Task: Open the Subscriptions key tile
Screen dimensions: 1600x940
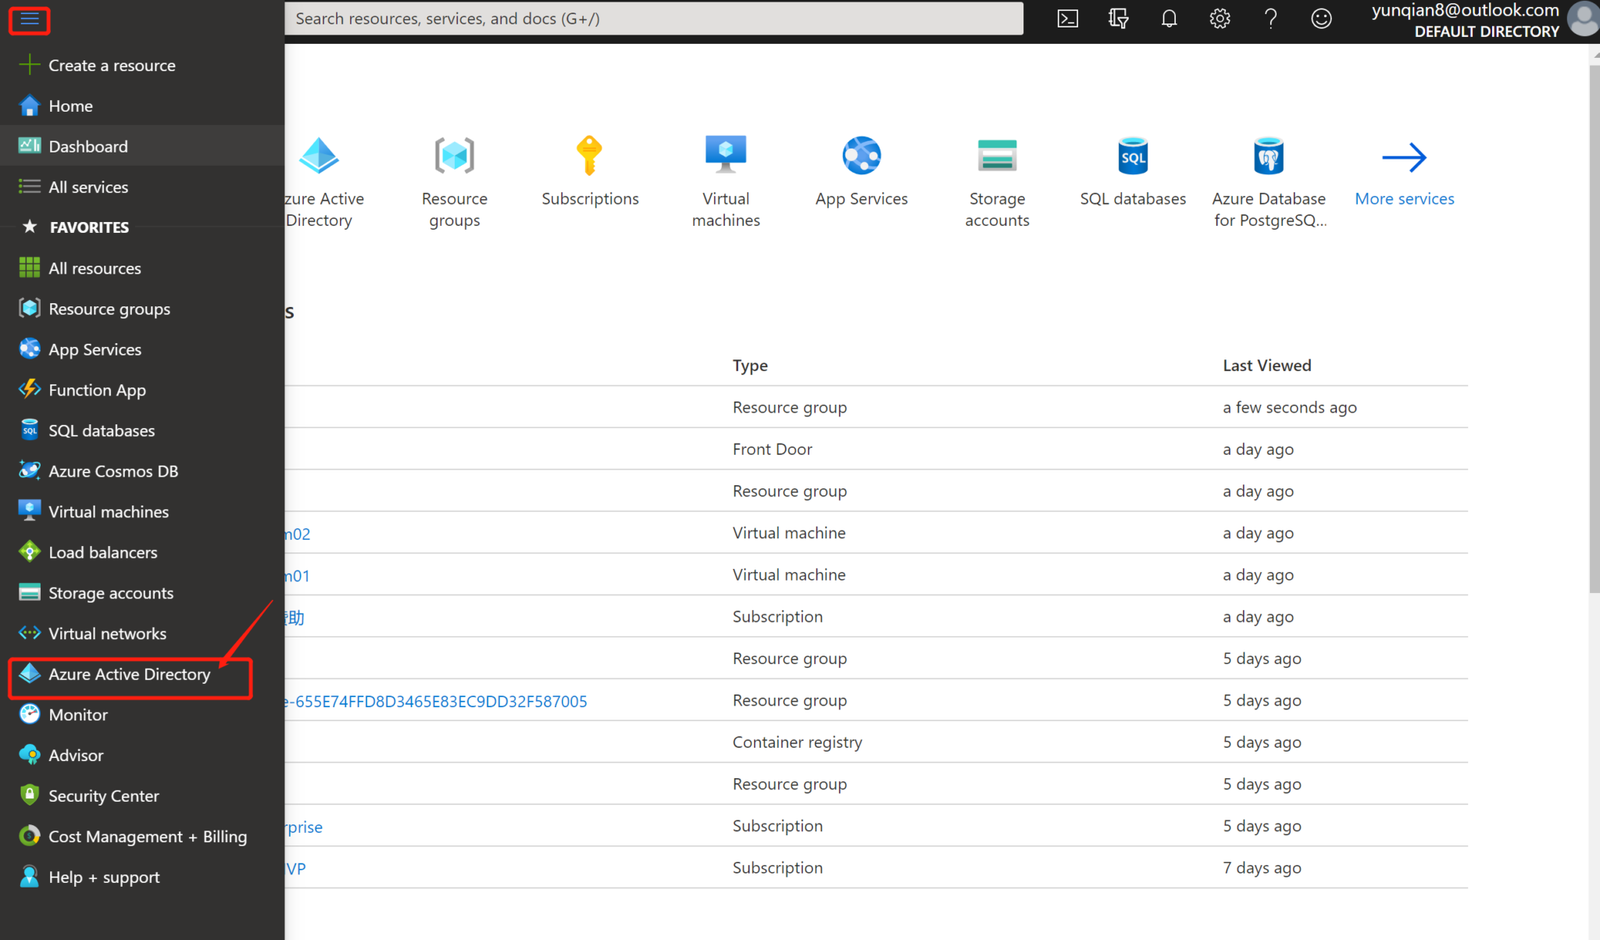Action: (x=590, y=171)
